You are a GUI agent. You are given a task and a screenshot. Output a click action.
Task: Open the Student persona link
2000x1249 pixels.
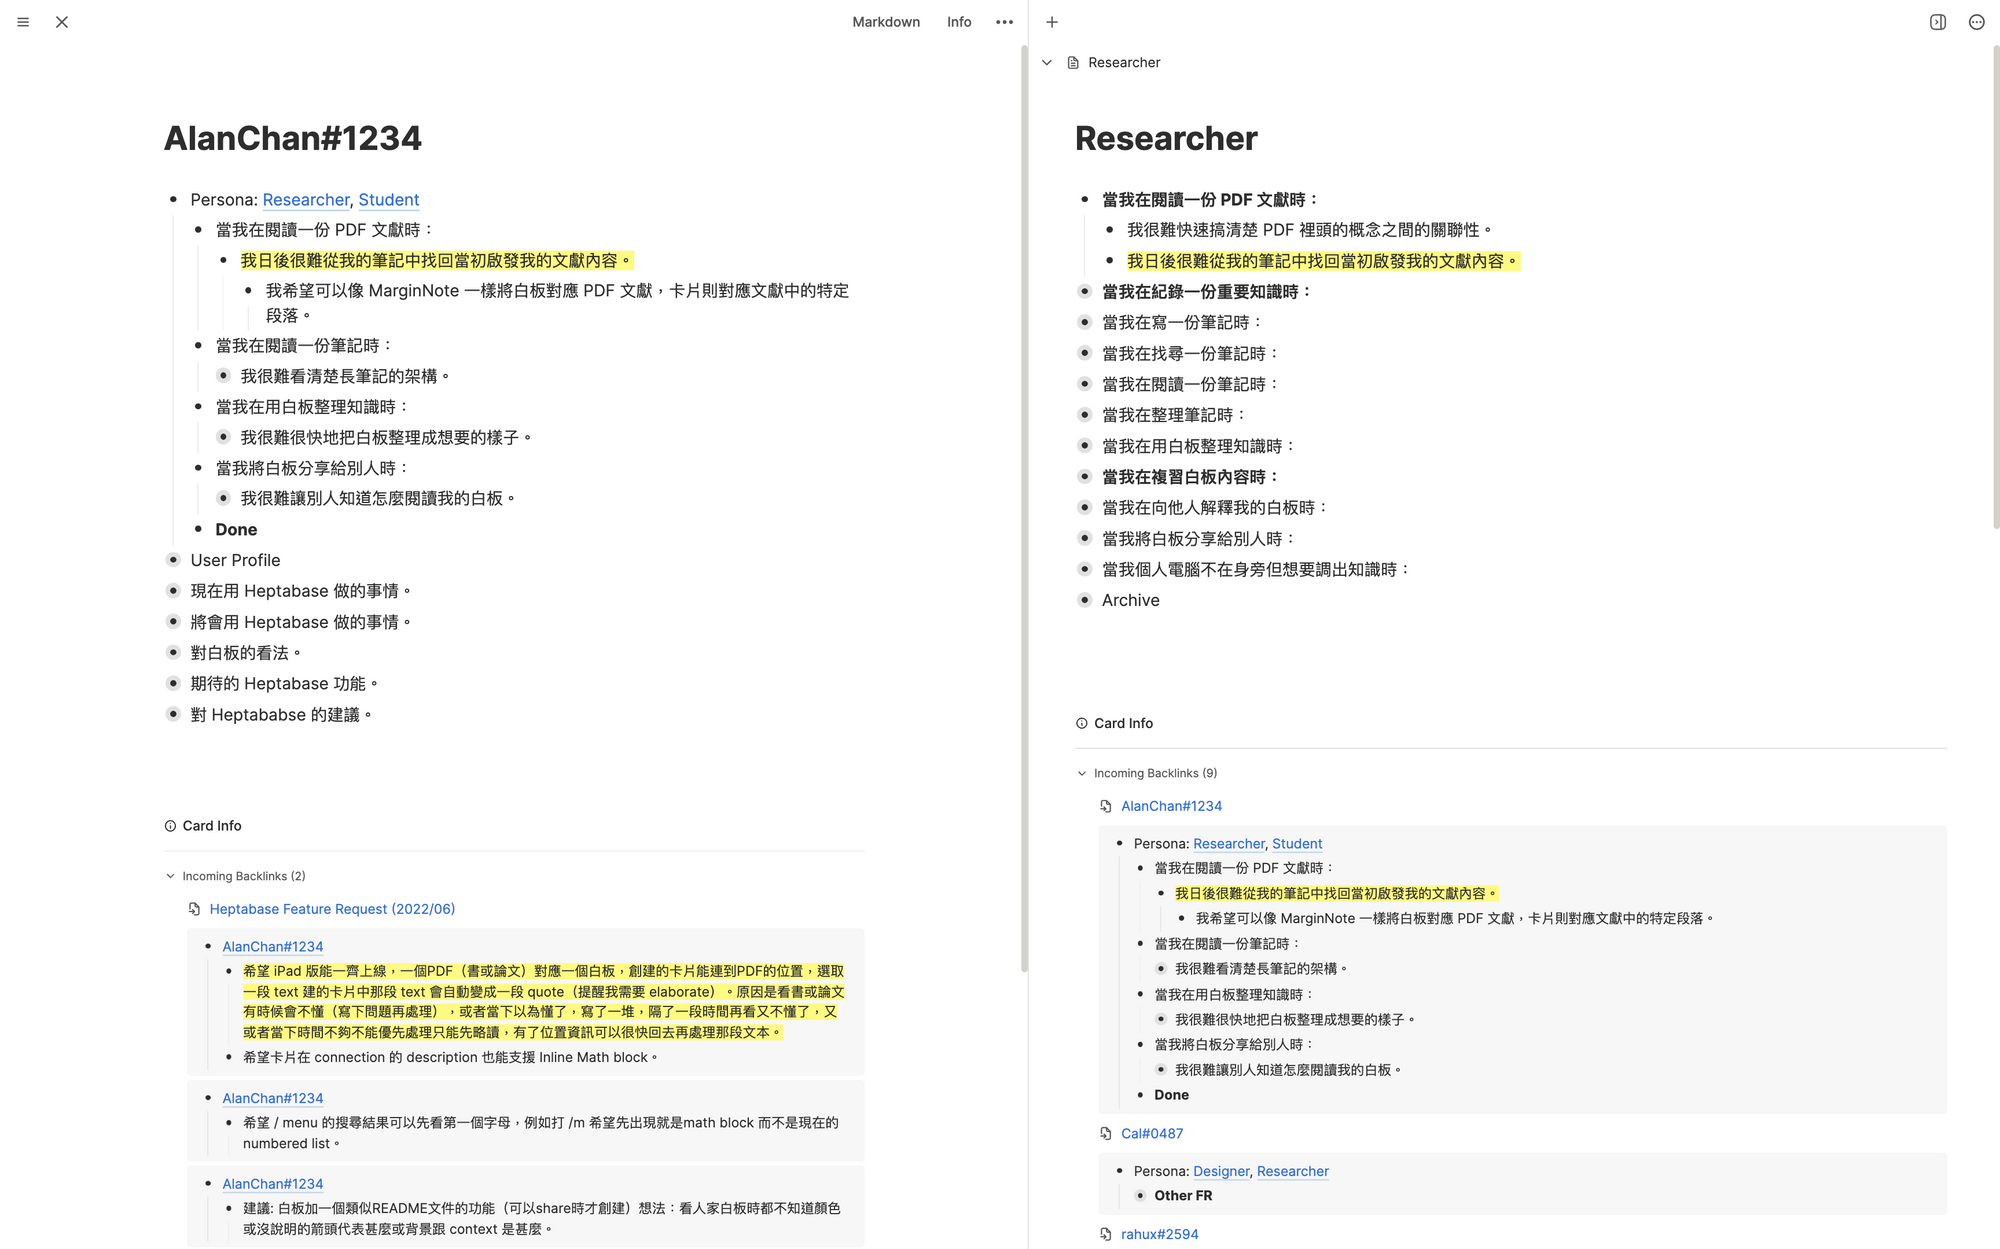388,200
